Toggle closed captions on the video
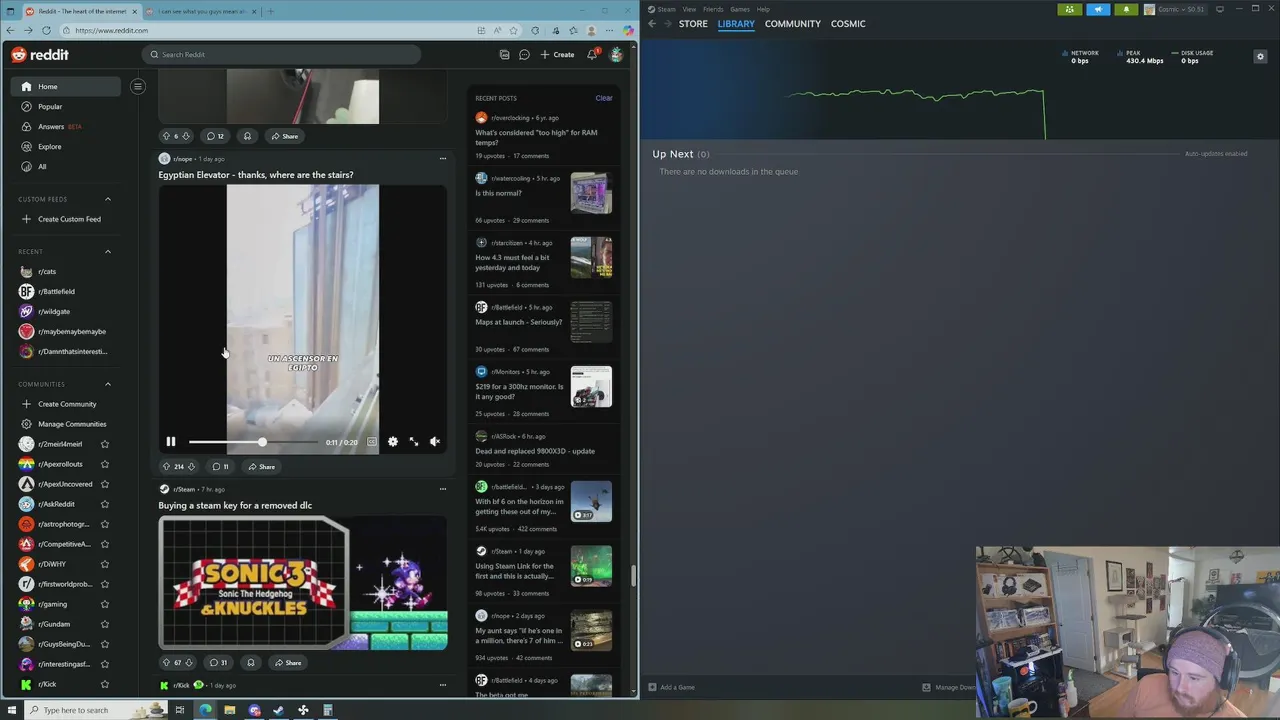 372,441
